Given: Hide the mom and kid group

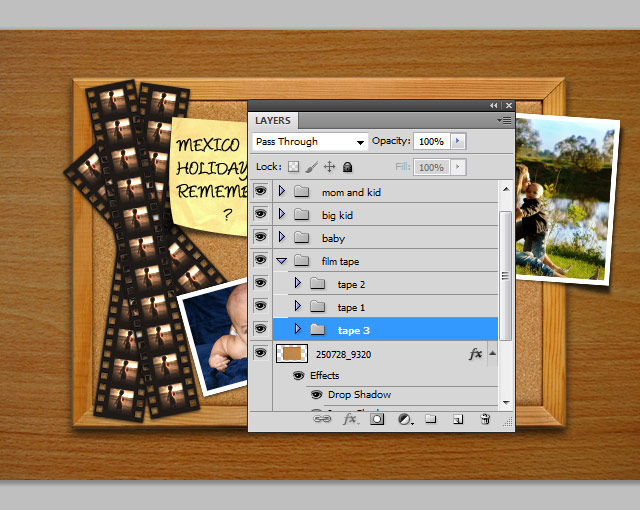Looking at the screenshot, I should coord(261,191).
